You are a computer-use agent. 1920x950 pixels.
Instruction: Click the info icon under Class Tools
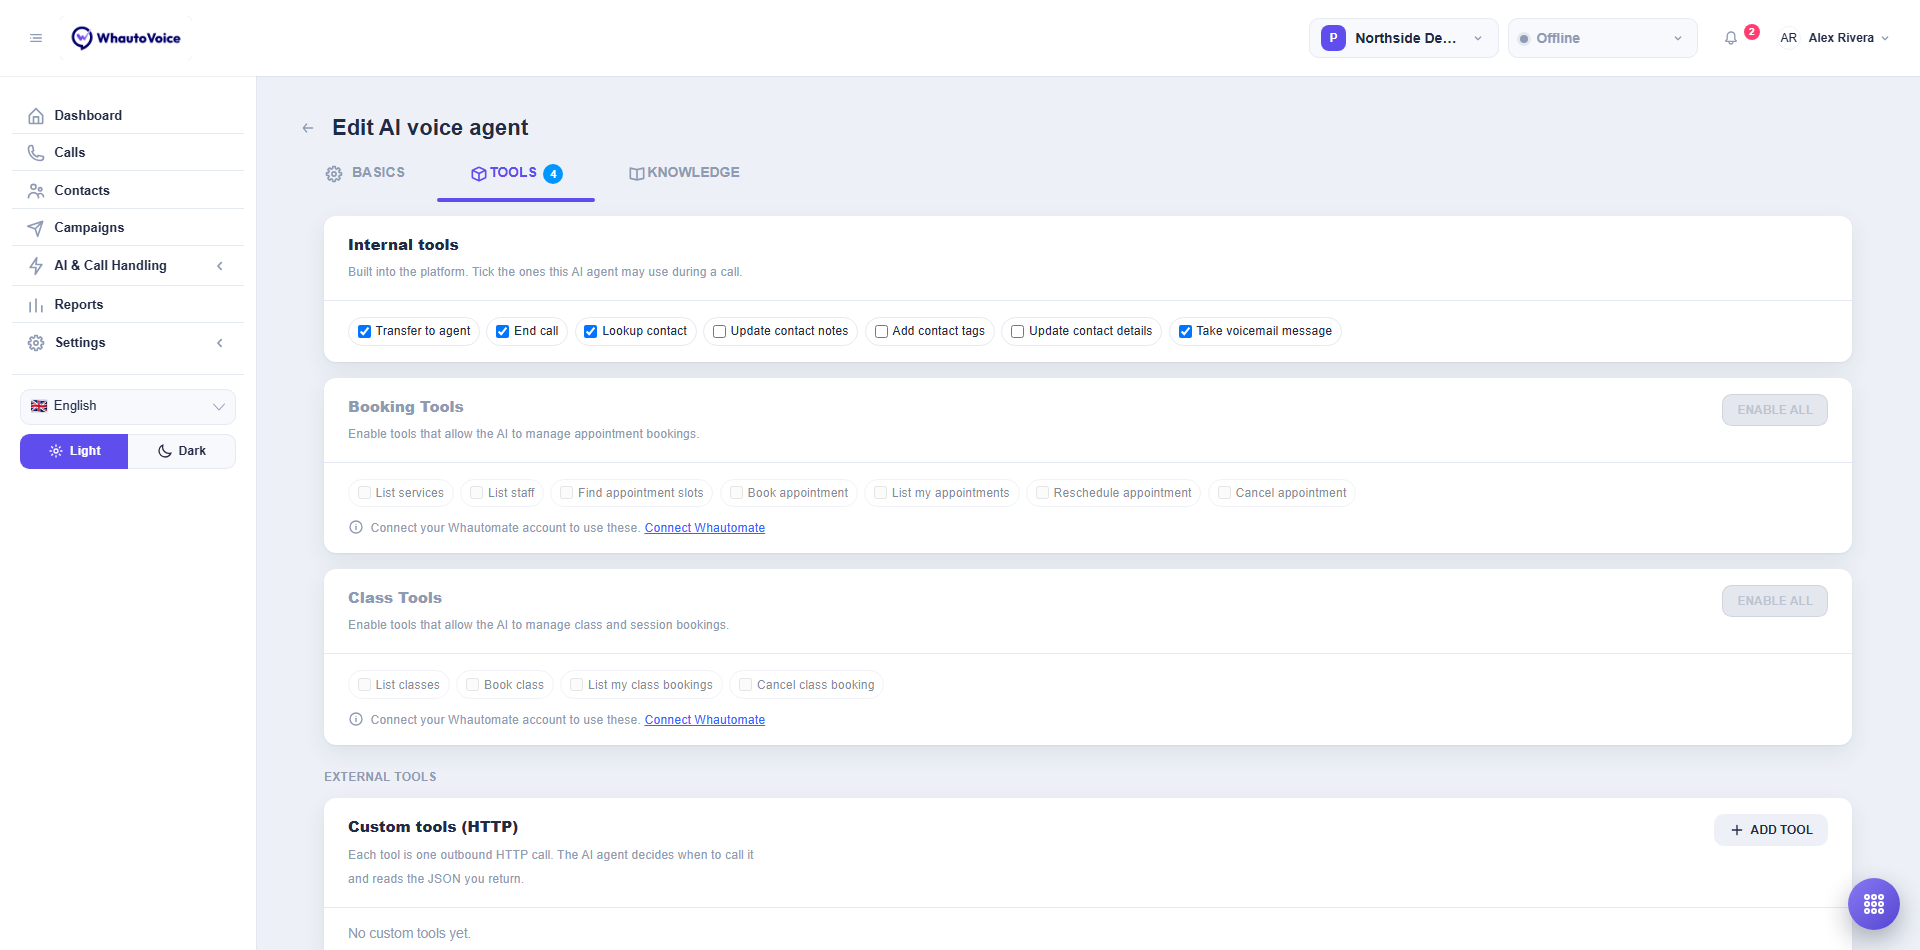click(356, 719)
